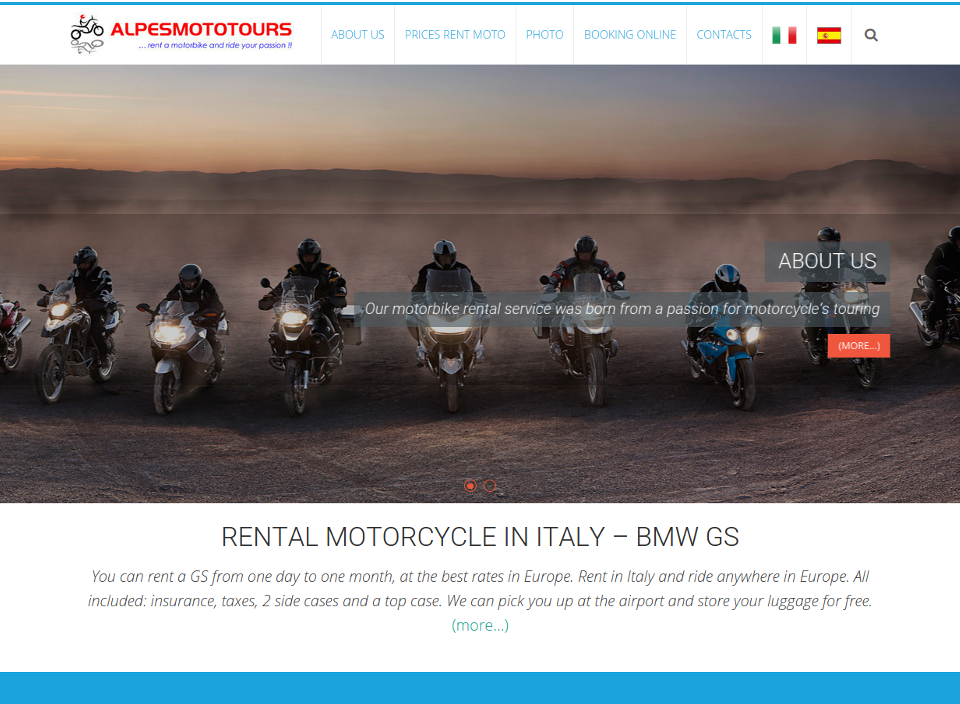Open search with the magnifier icon
Image resolution: width=960 pixels, height=704 pixels.
click(871, 35)
